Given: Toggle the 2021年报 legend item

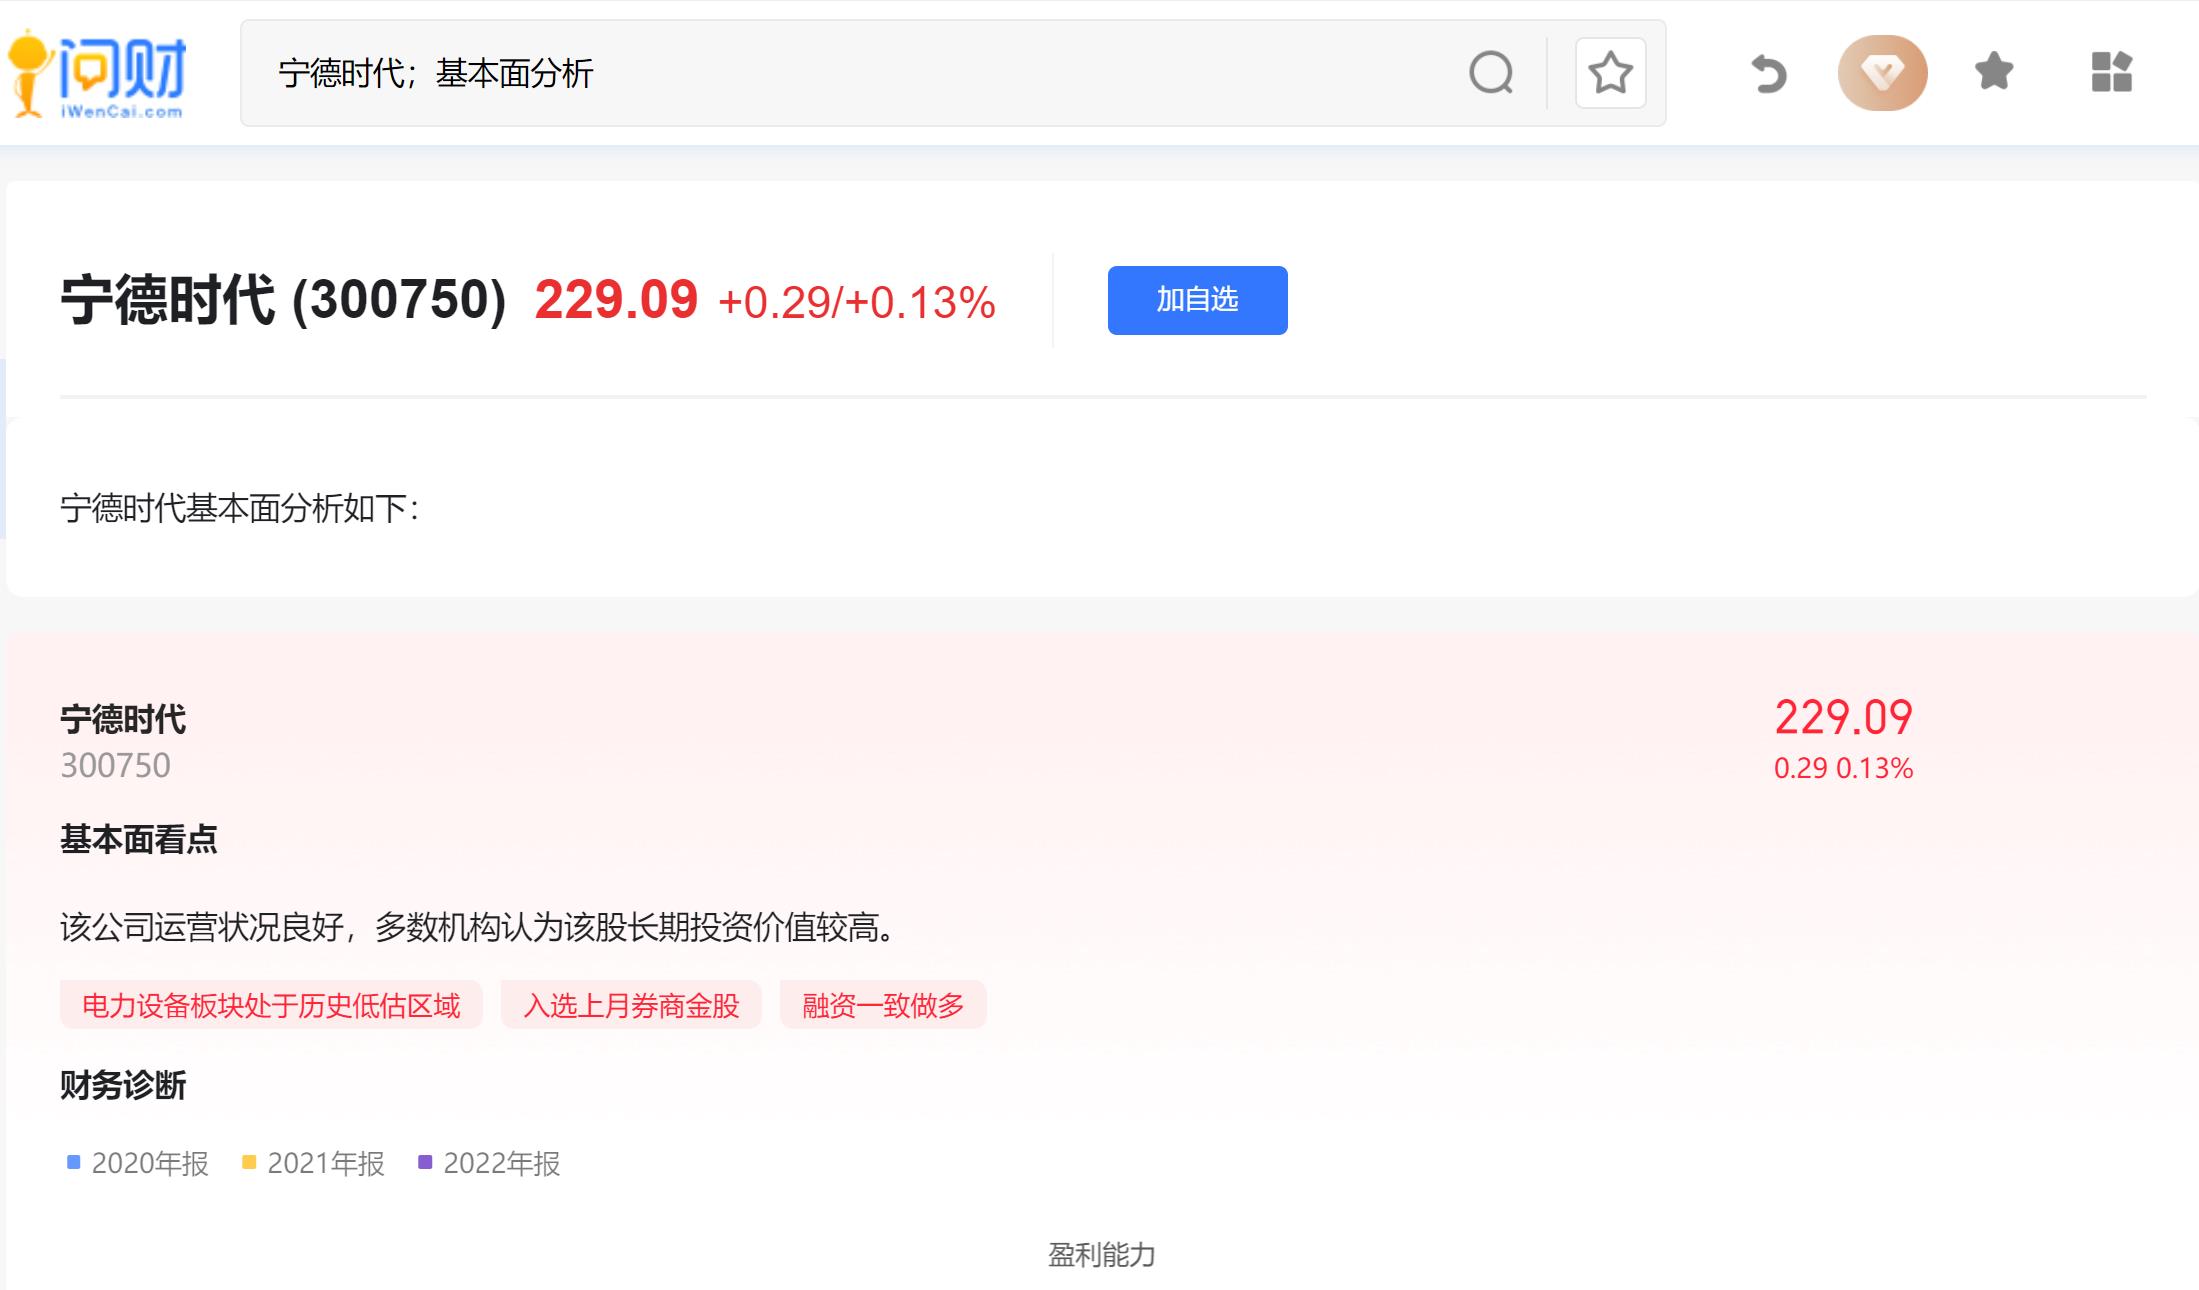Looking at the screenshot, I should coord(324,1163).
